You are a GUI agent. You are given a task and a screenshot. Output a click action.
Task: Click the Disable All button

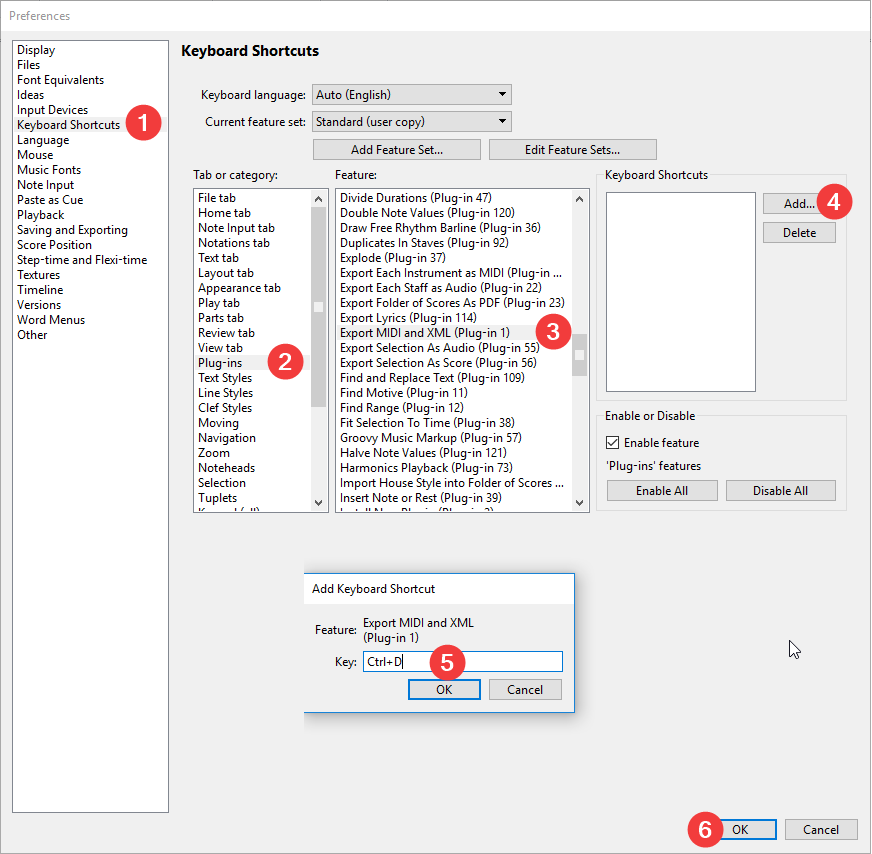[x=780, y=491]
